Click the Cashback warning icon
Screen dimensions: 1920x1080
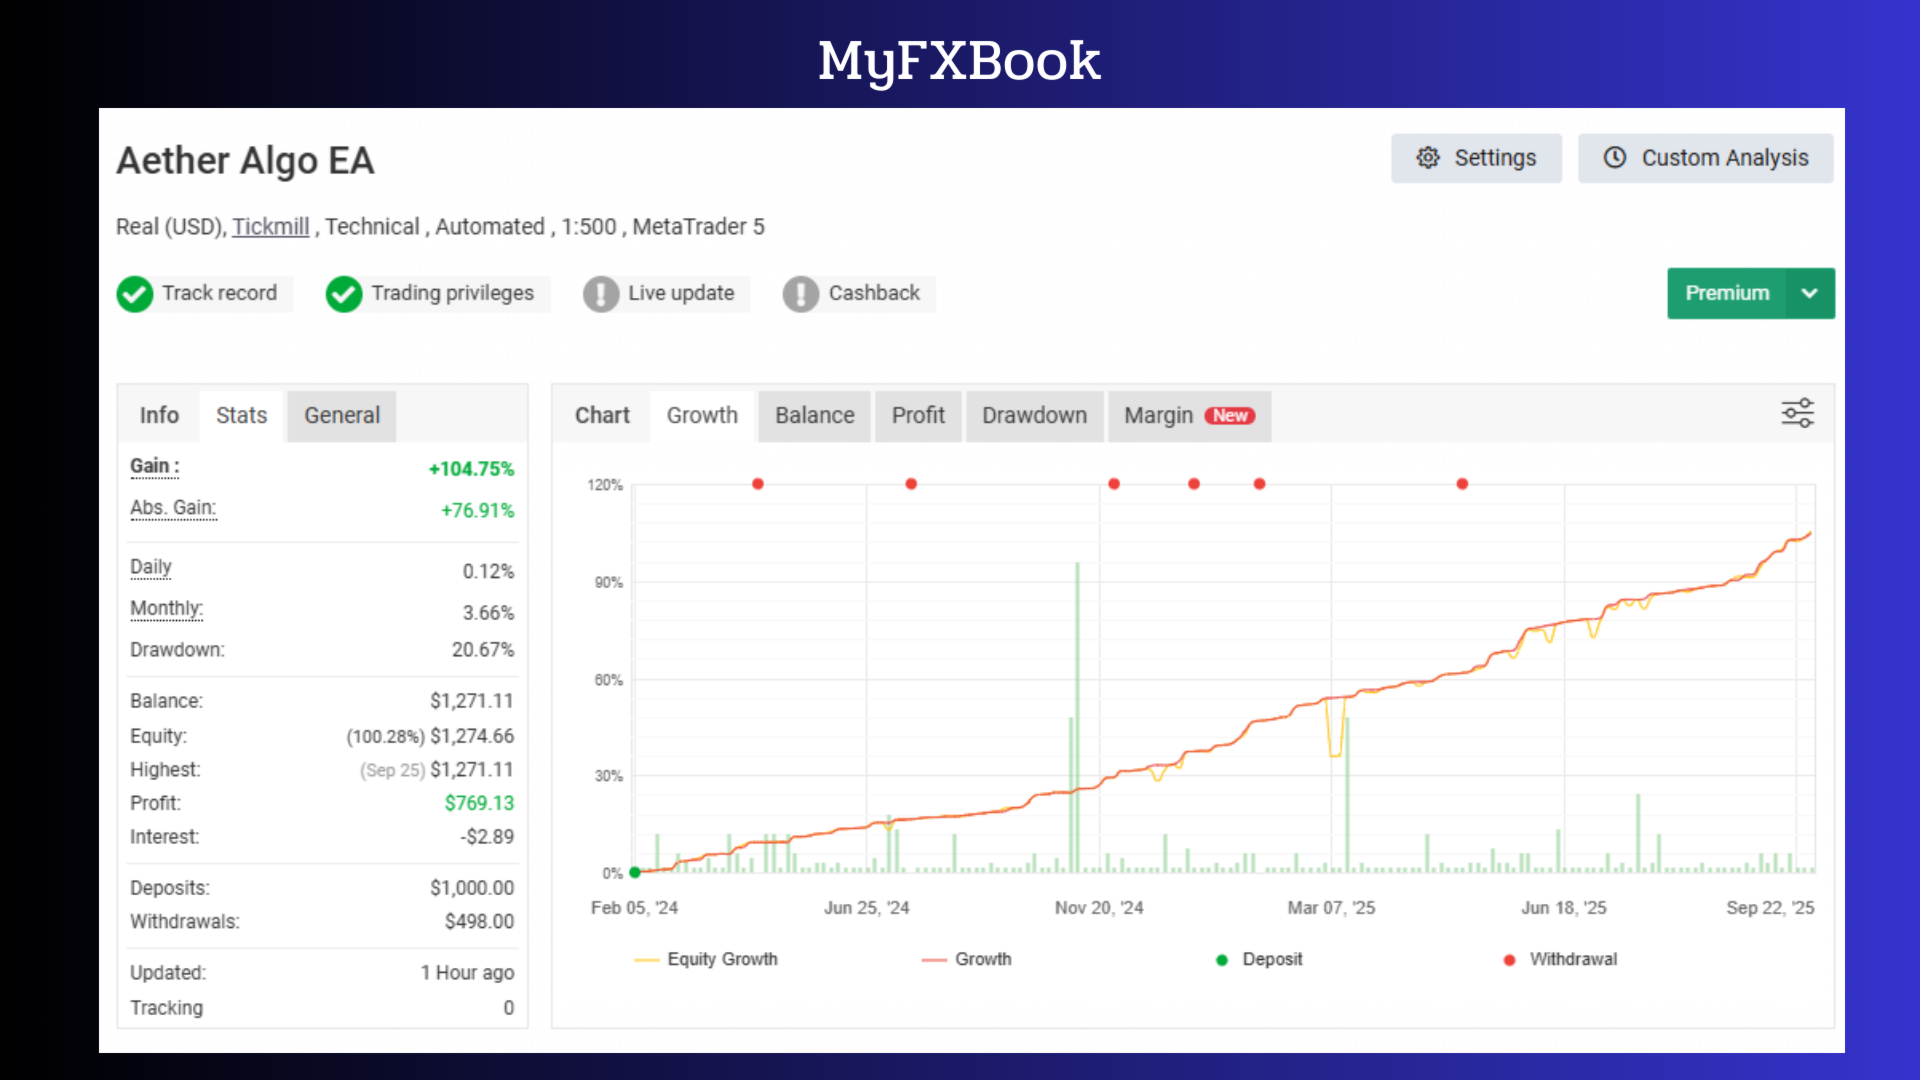(801, 294)
